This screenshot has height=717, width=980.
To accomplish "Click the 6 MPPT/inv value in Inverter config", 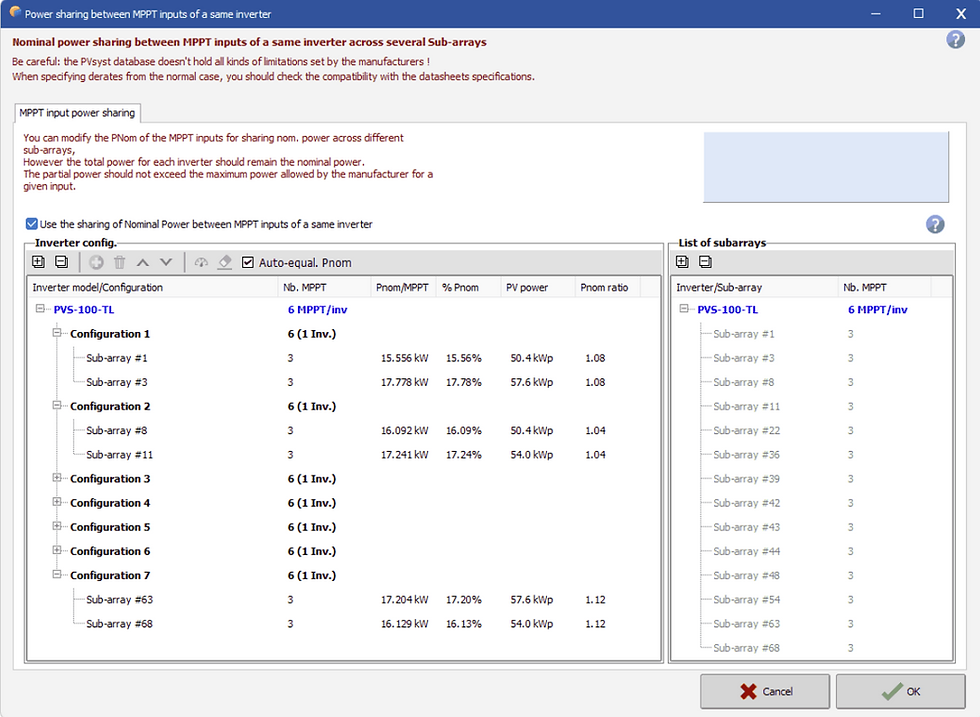I will click(x=318, y=309).
